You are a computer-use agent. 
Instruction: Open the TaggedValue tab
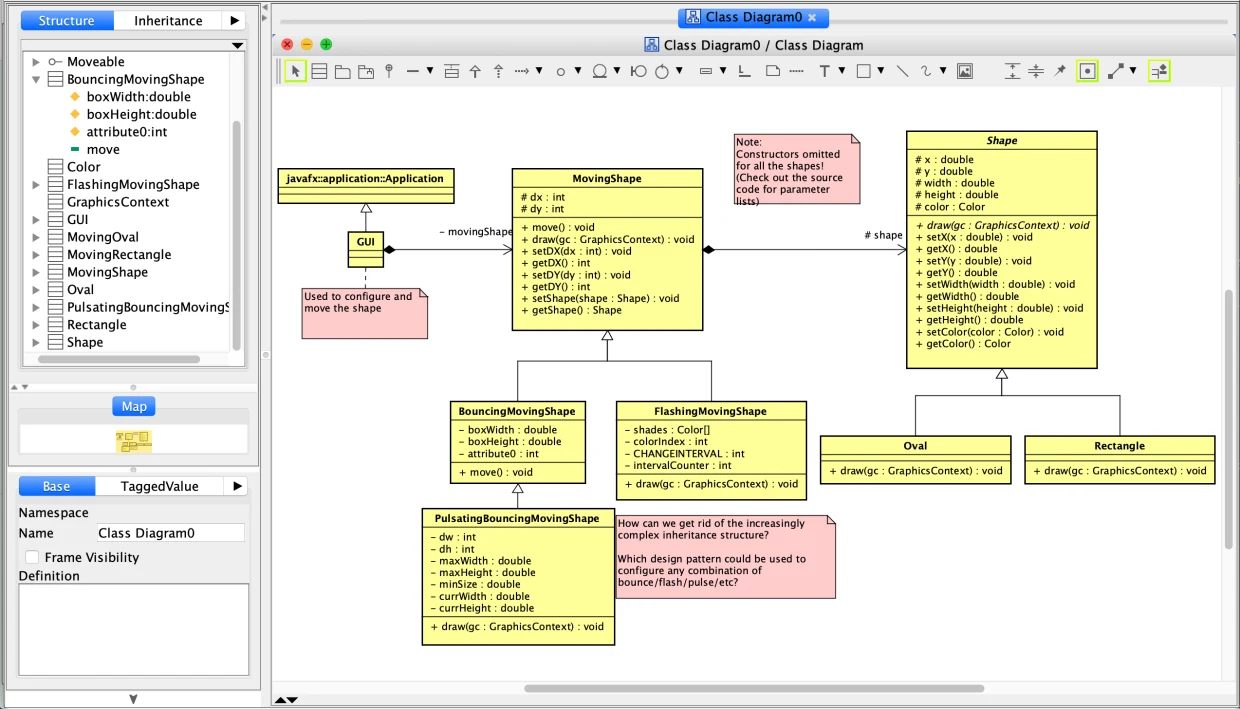pyautogui.click(x=159, y=486)
